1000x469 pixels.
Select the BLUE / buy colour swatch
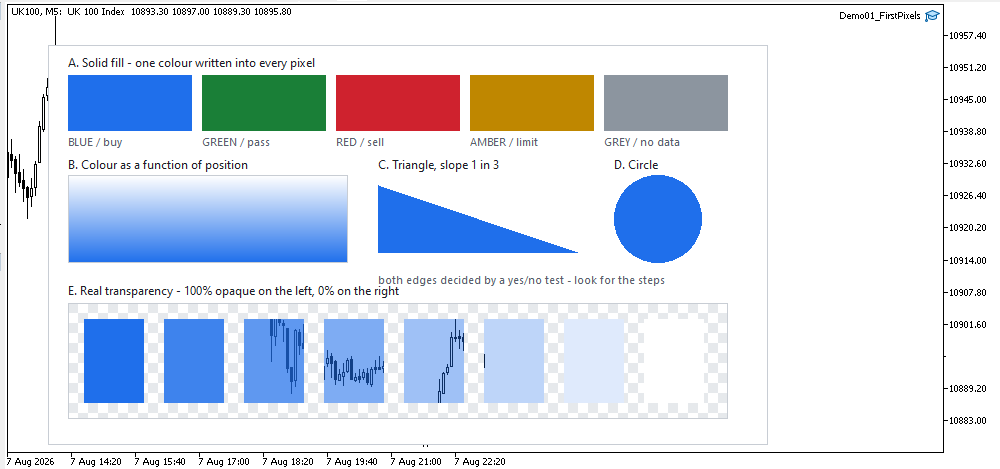130,103
